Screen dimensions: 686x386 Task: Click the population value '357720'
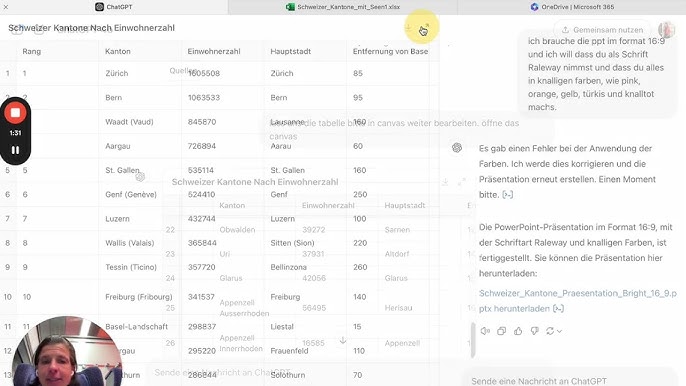point(202,267)
